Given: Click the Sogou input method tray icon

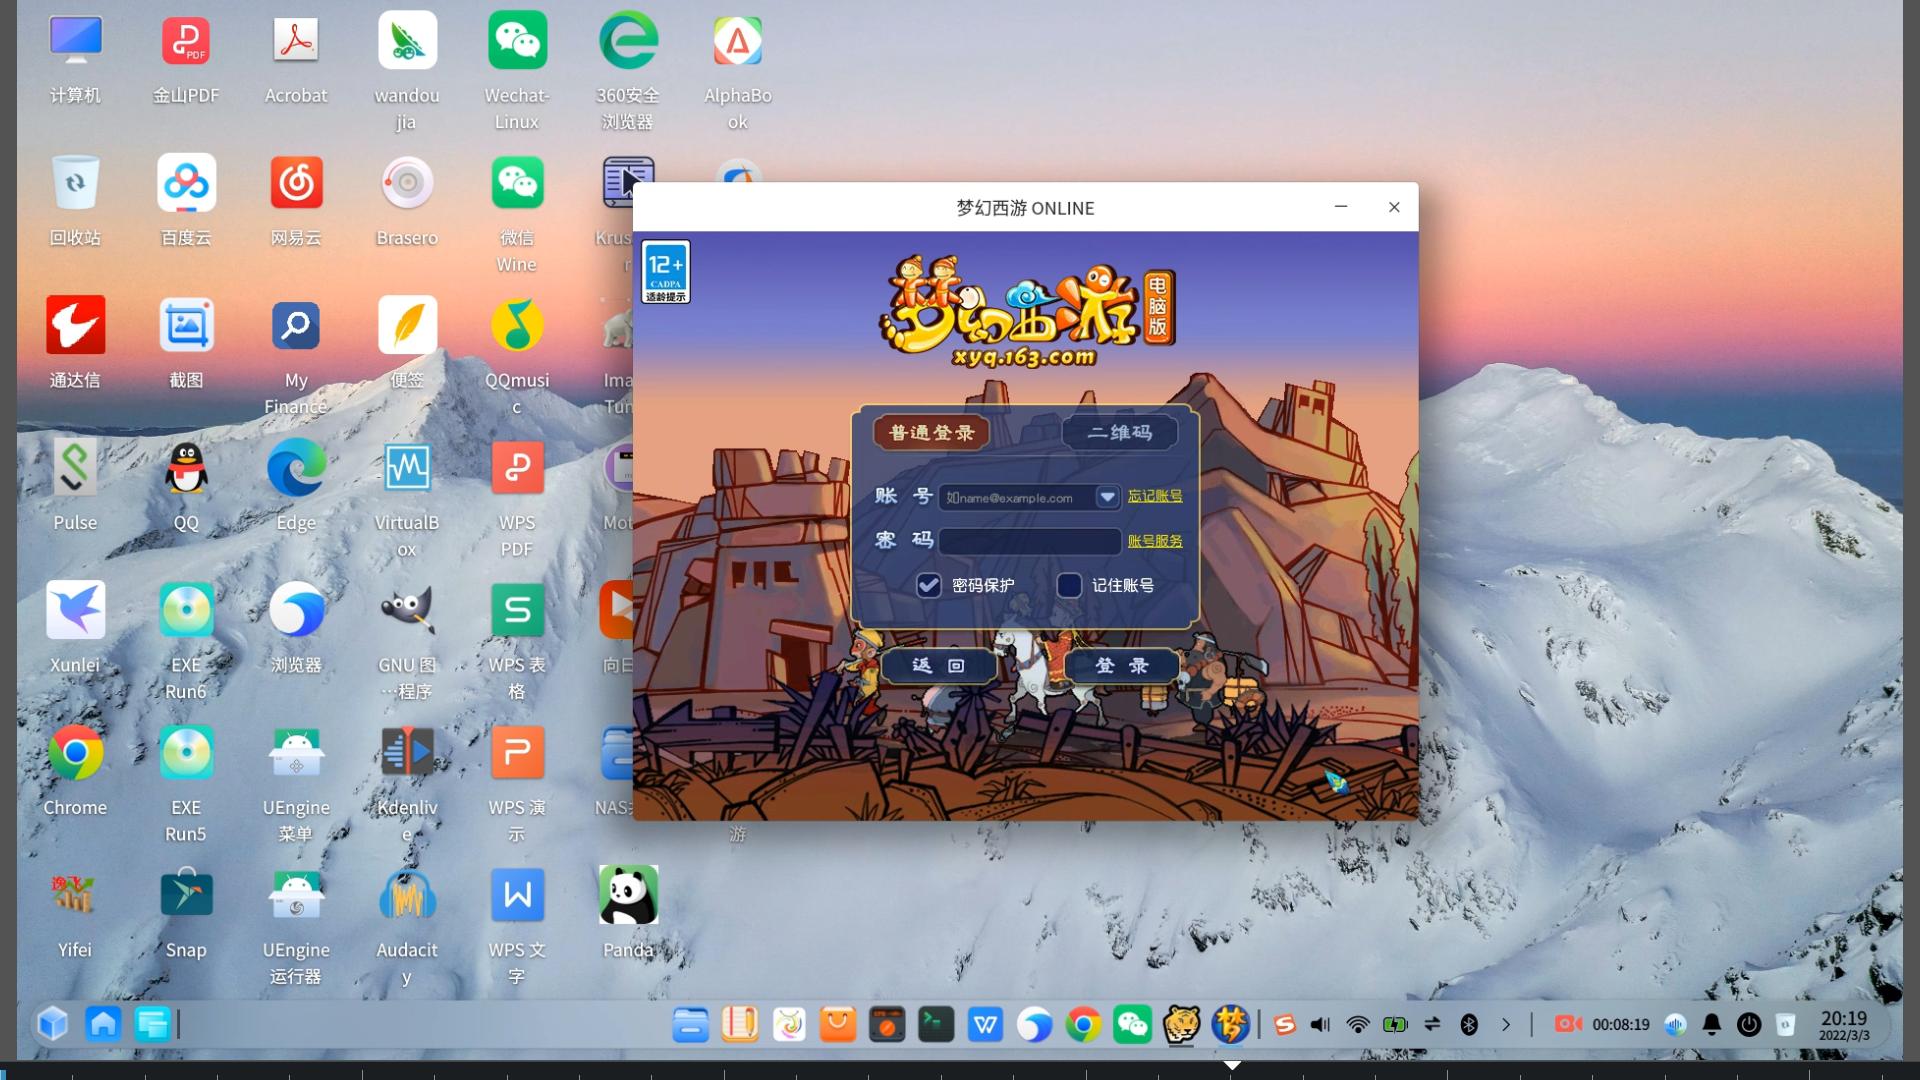Looking at the screenshot, I should (x=1285, y=1025).
